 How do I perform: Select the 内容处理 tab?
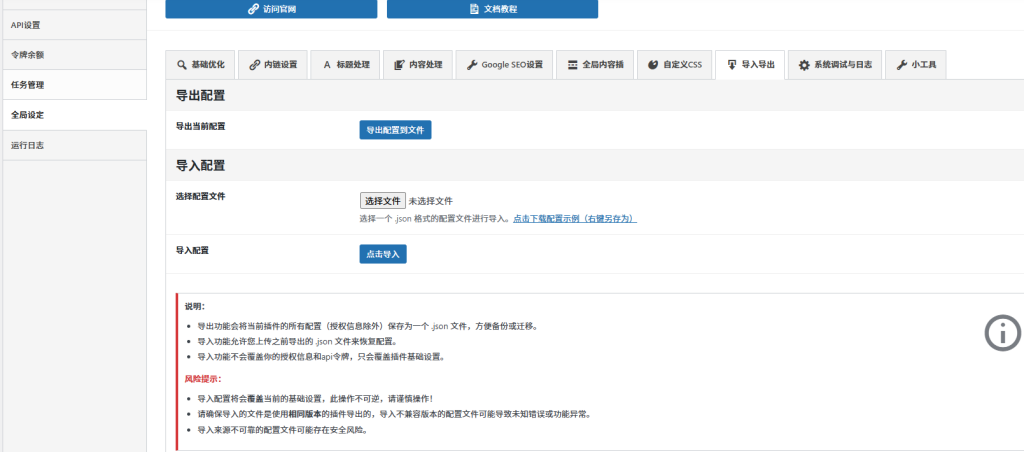coord(418,65)
